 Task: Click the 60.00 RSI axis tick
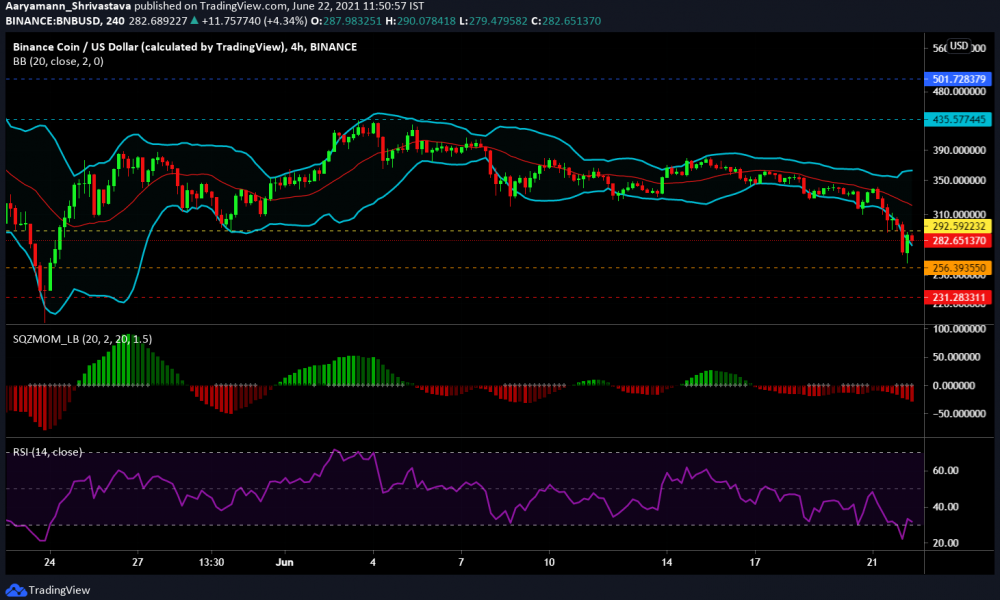click(x=946, y=471)
